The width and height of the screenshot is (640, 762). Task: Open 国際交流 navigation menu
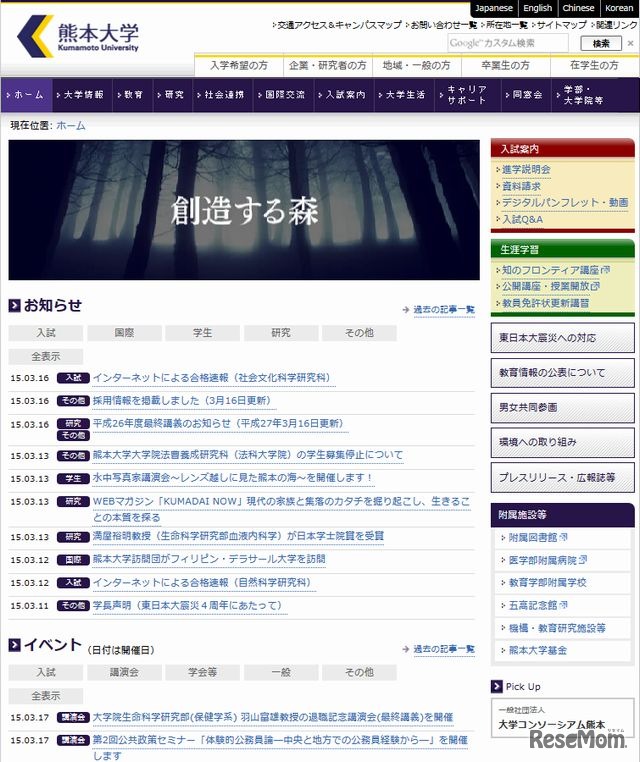tap(284, 95)
